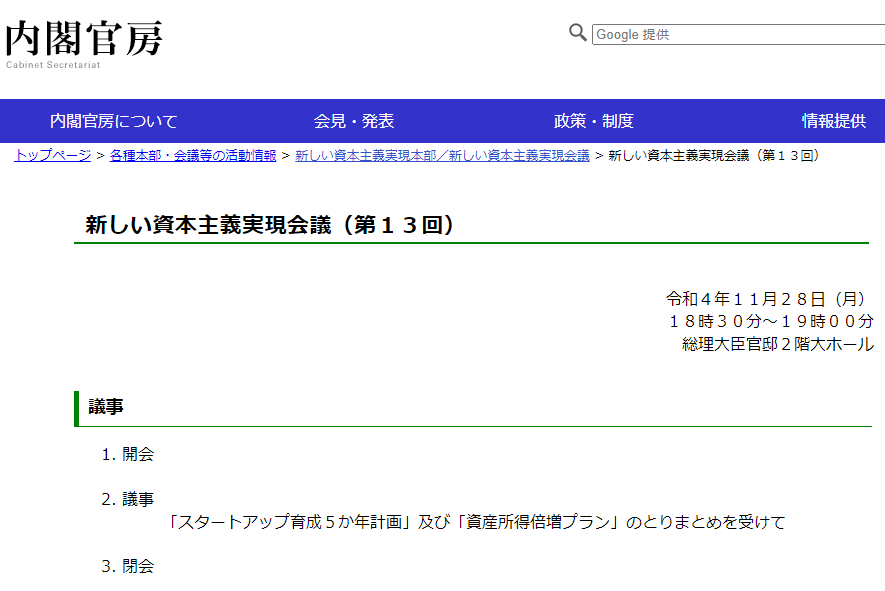
Task: Click agenda item 2. 議事
Action: pyautogui.click(x=128, y=499)
